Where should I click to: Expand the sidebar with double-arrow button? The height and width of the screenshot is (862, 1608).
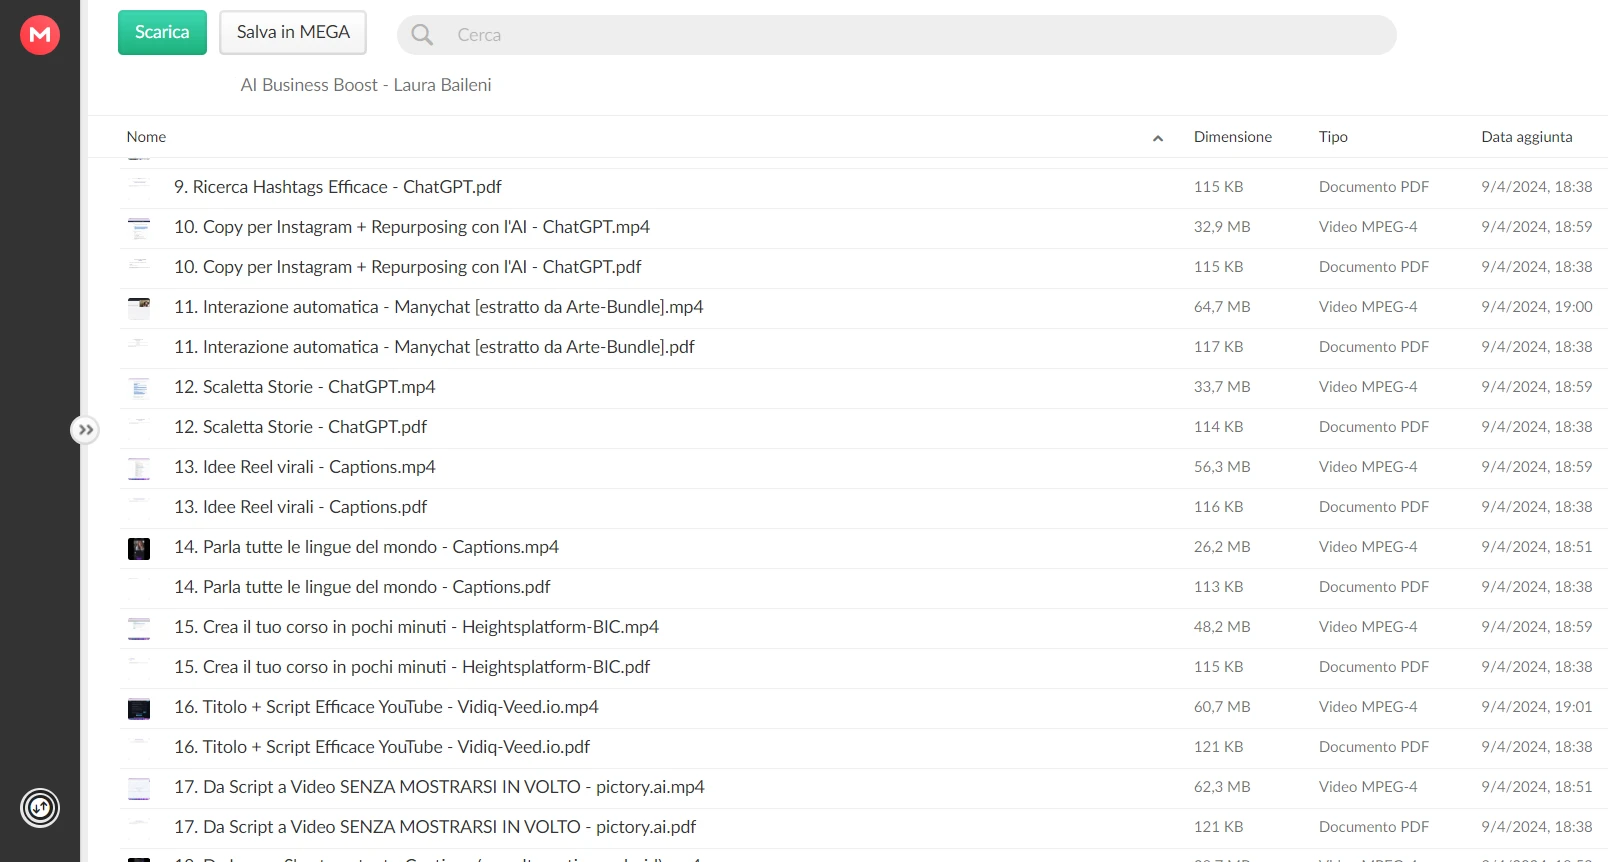point(85,430)
